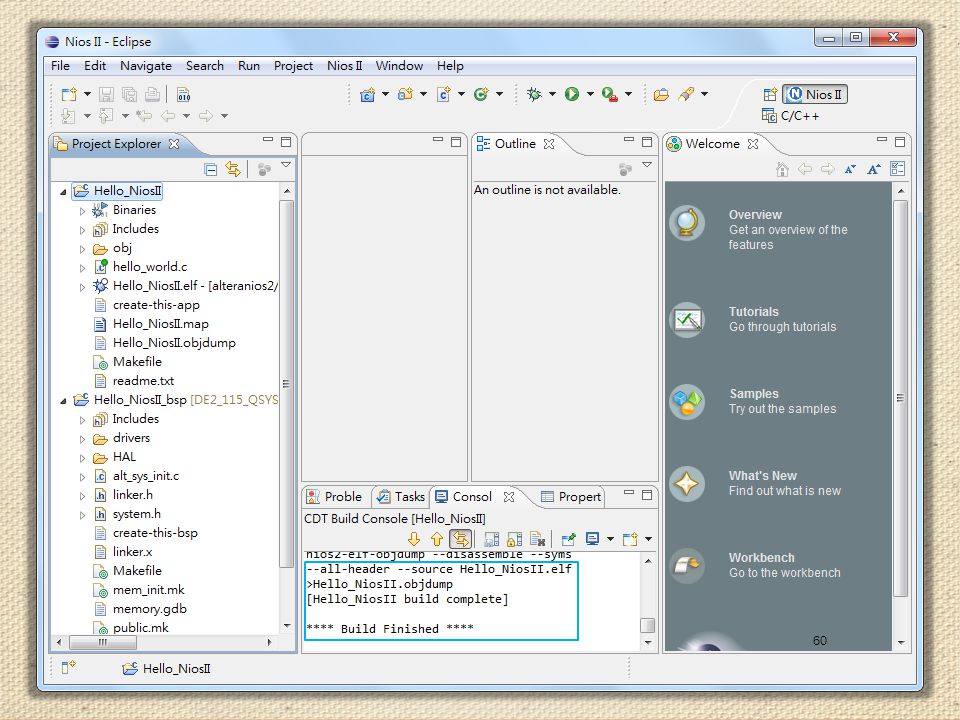This screenshot has width=960, height=720.
Task: Click the Open folder toolbar icon
Action: (x=661, y=94)
